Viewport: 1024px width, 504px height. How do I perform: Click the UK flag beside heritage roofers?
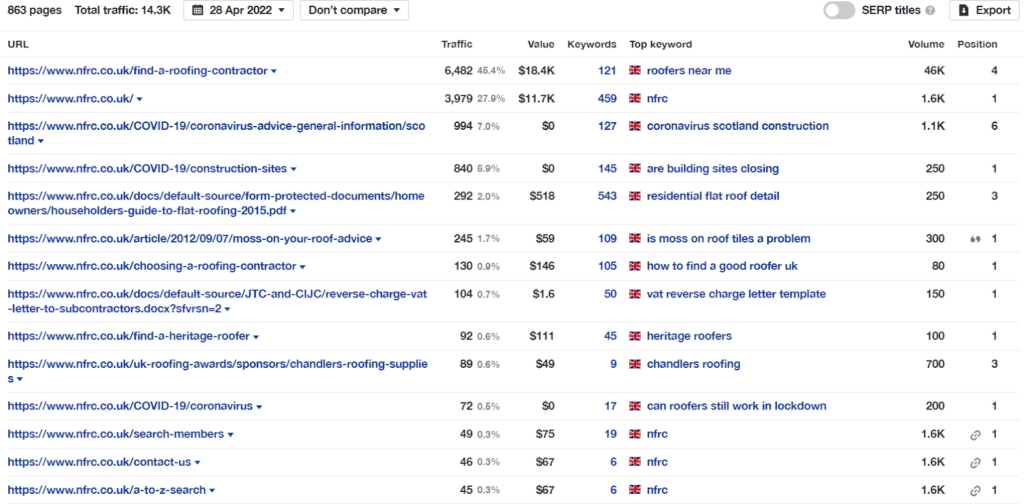635,336
